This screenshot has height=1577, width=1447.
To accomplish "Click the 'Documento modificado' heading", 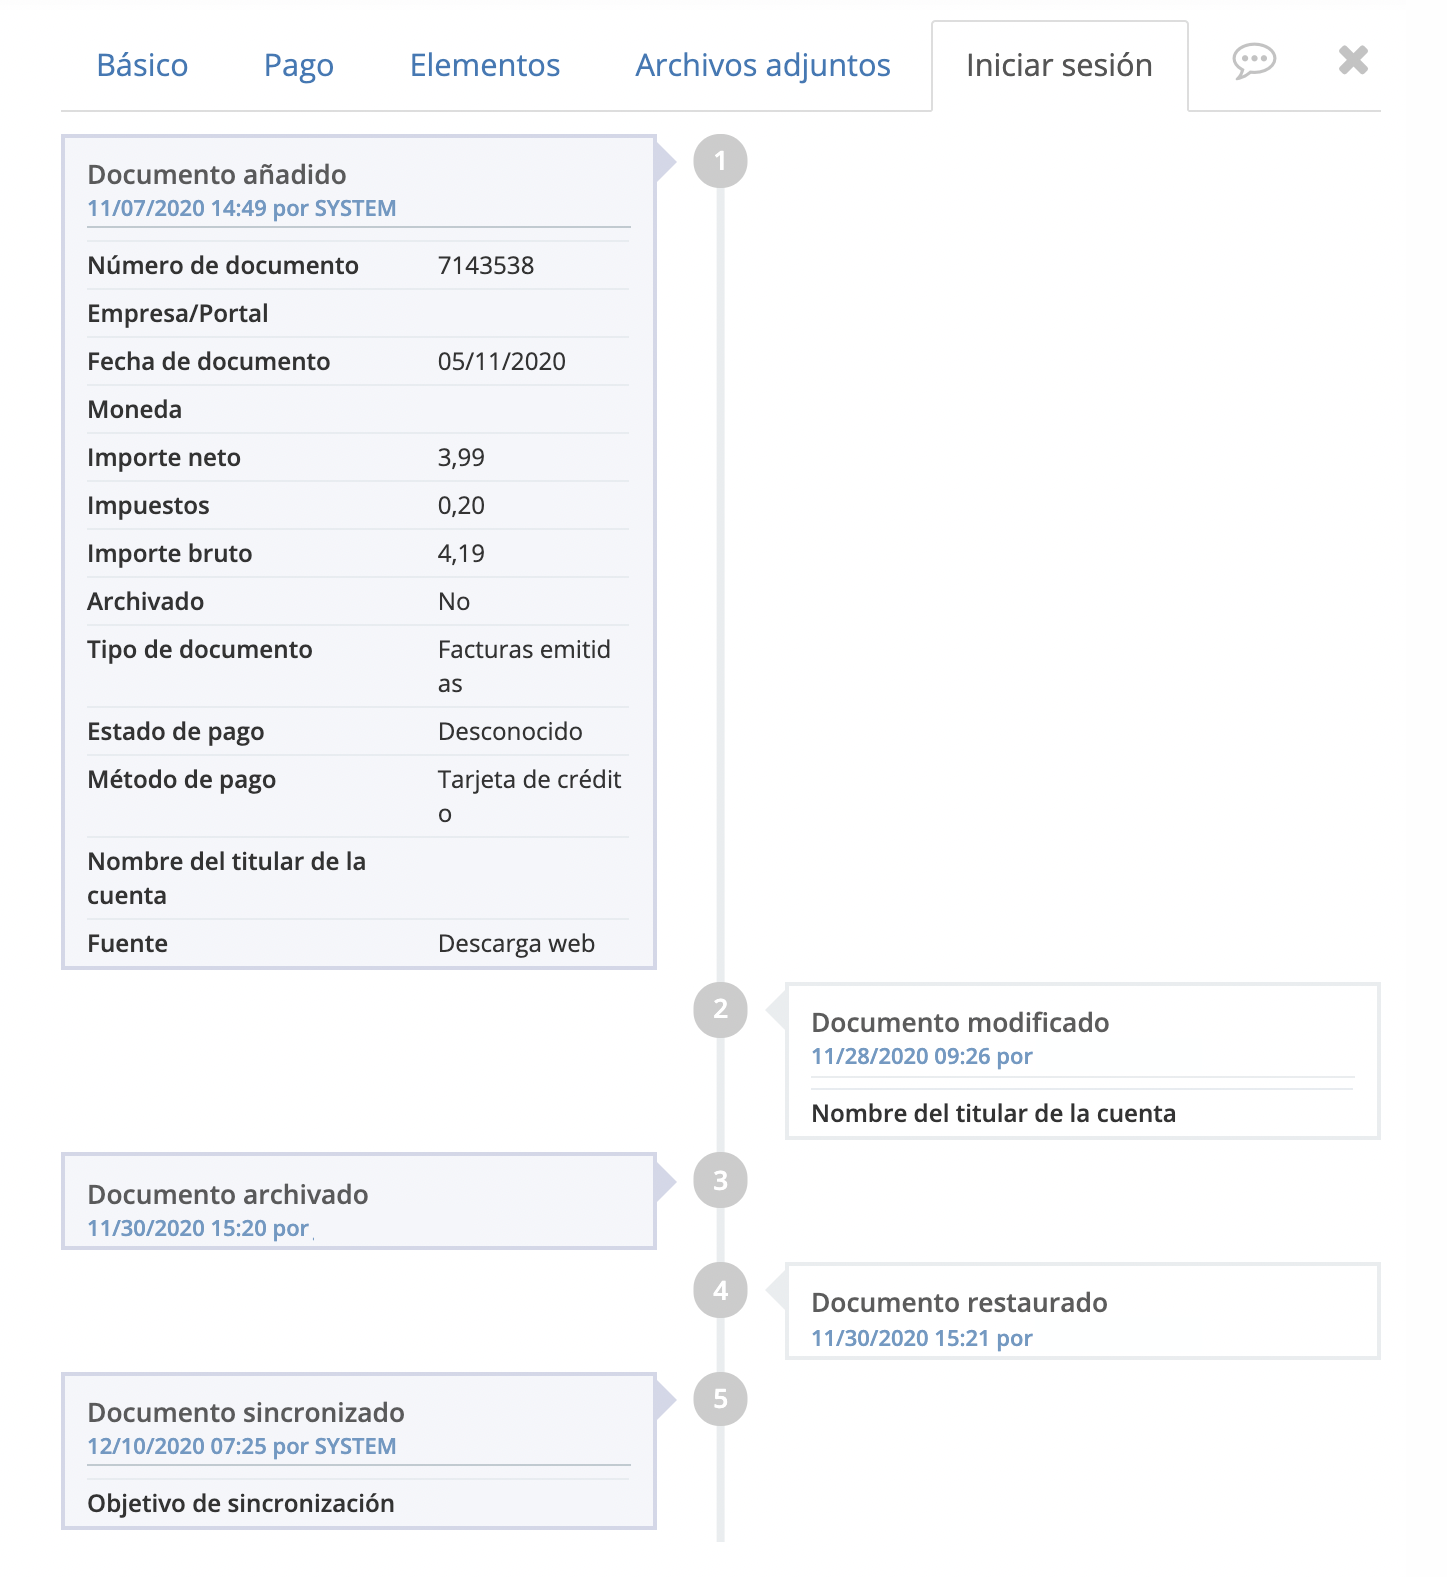I will pos(960,1022).
